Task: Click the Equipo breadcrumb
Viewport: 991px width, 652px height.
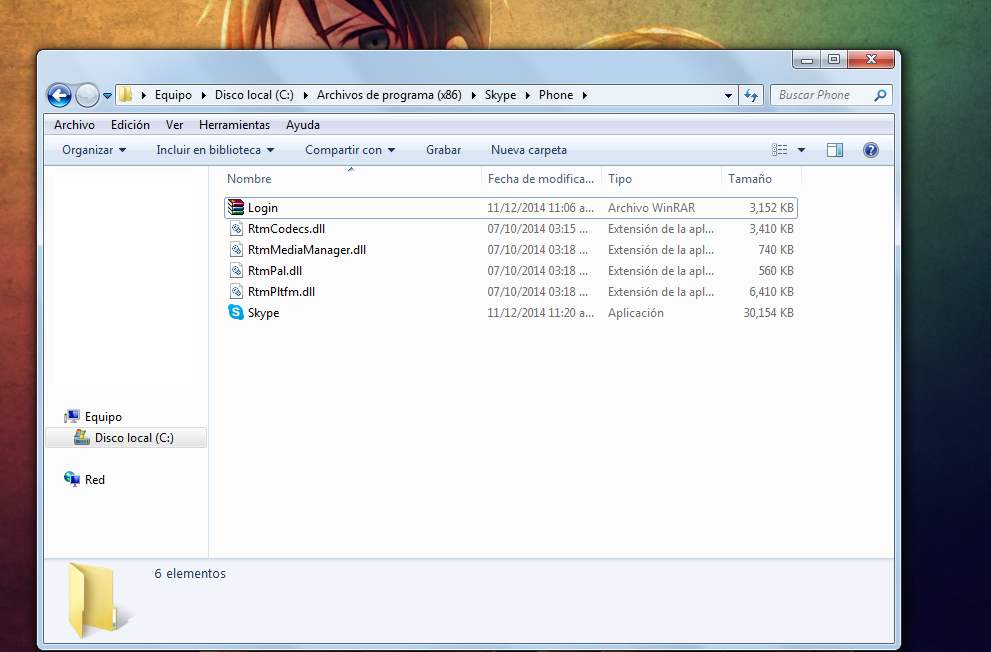Action: click(173, 95)
